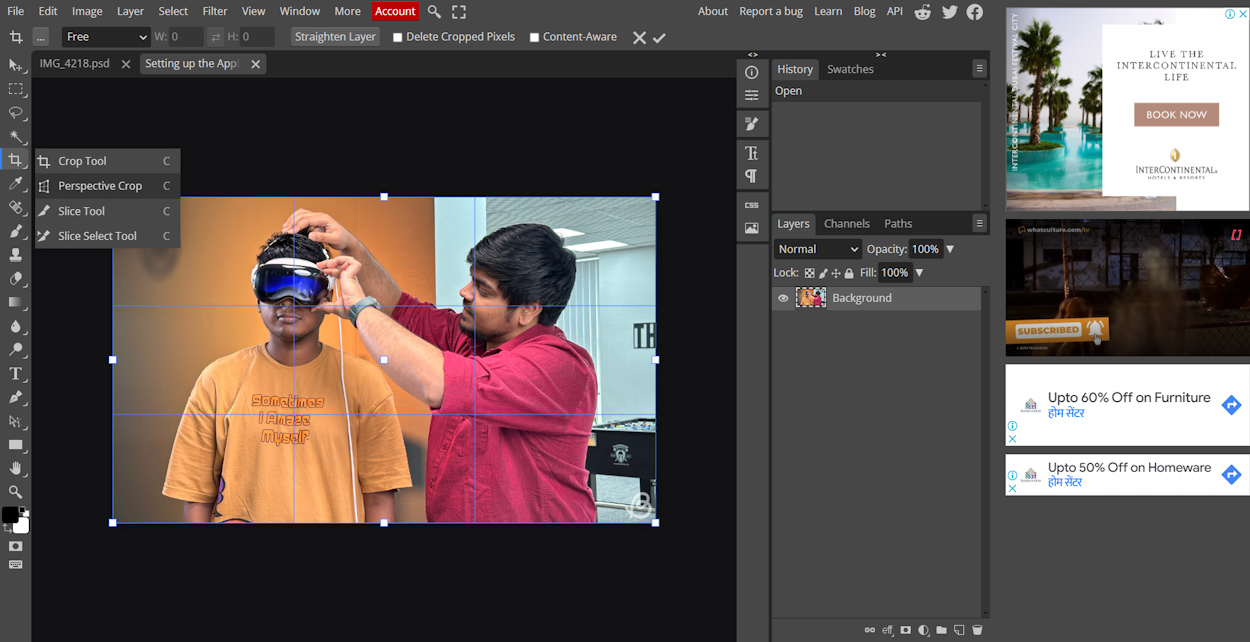Click the Background layer thumbnail

pyautogui.click(x=810, y=297)
